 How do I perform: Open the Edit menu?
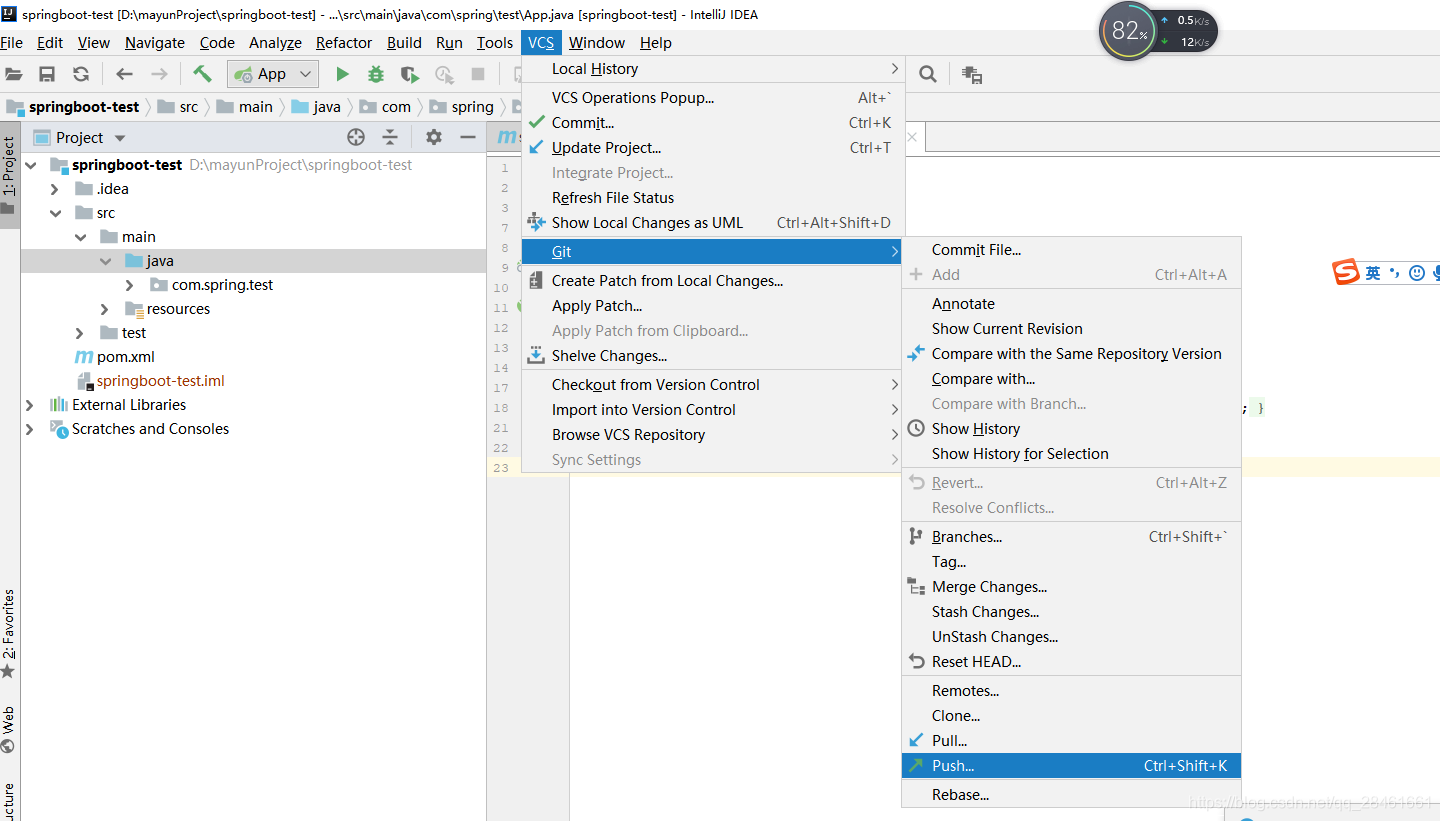click(x=50, y=43)
